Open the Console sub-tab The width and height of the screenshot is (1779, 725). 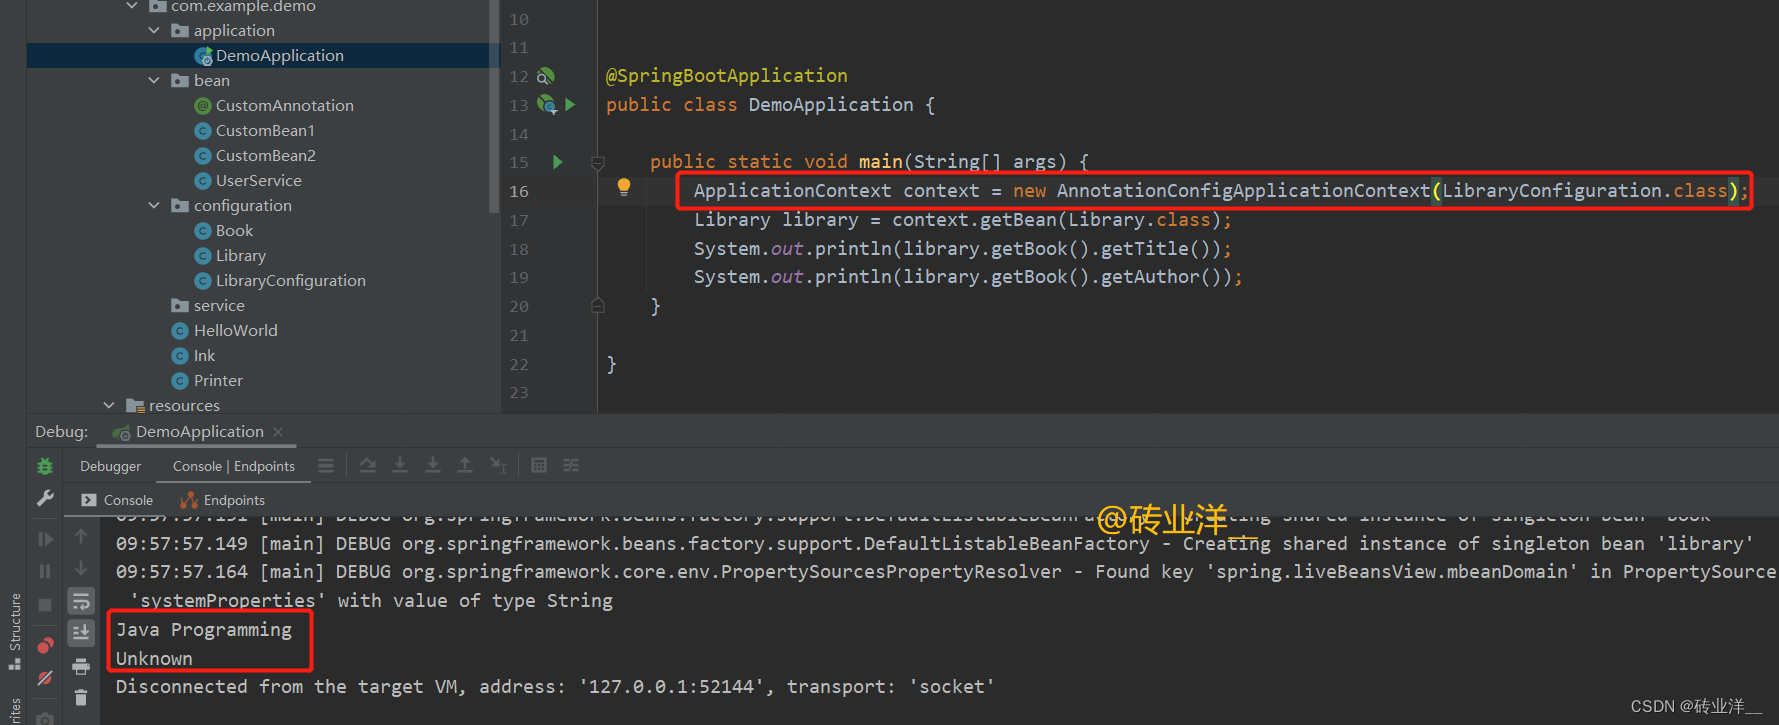click(117, 500)
